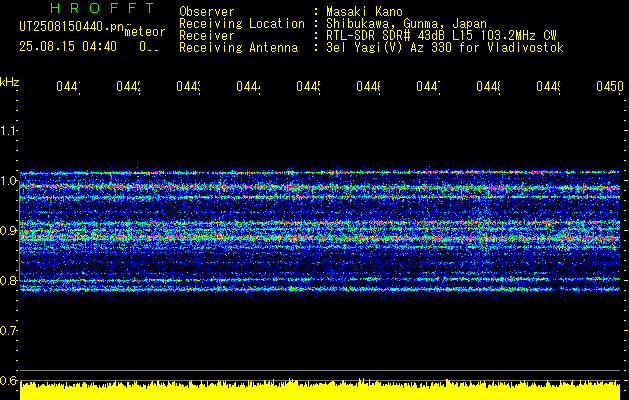Click the date stamp 25.08.15 04:40
Image resolution: width=629 pixels, height=400 pixels.
coord(68,47)
